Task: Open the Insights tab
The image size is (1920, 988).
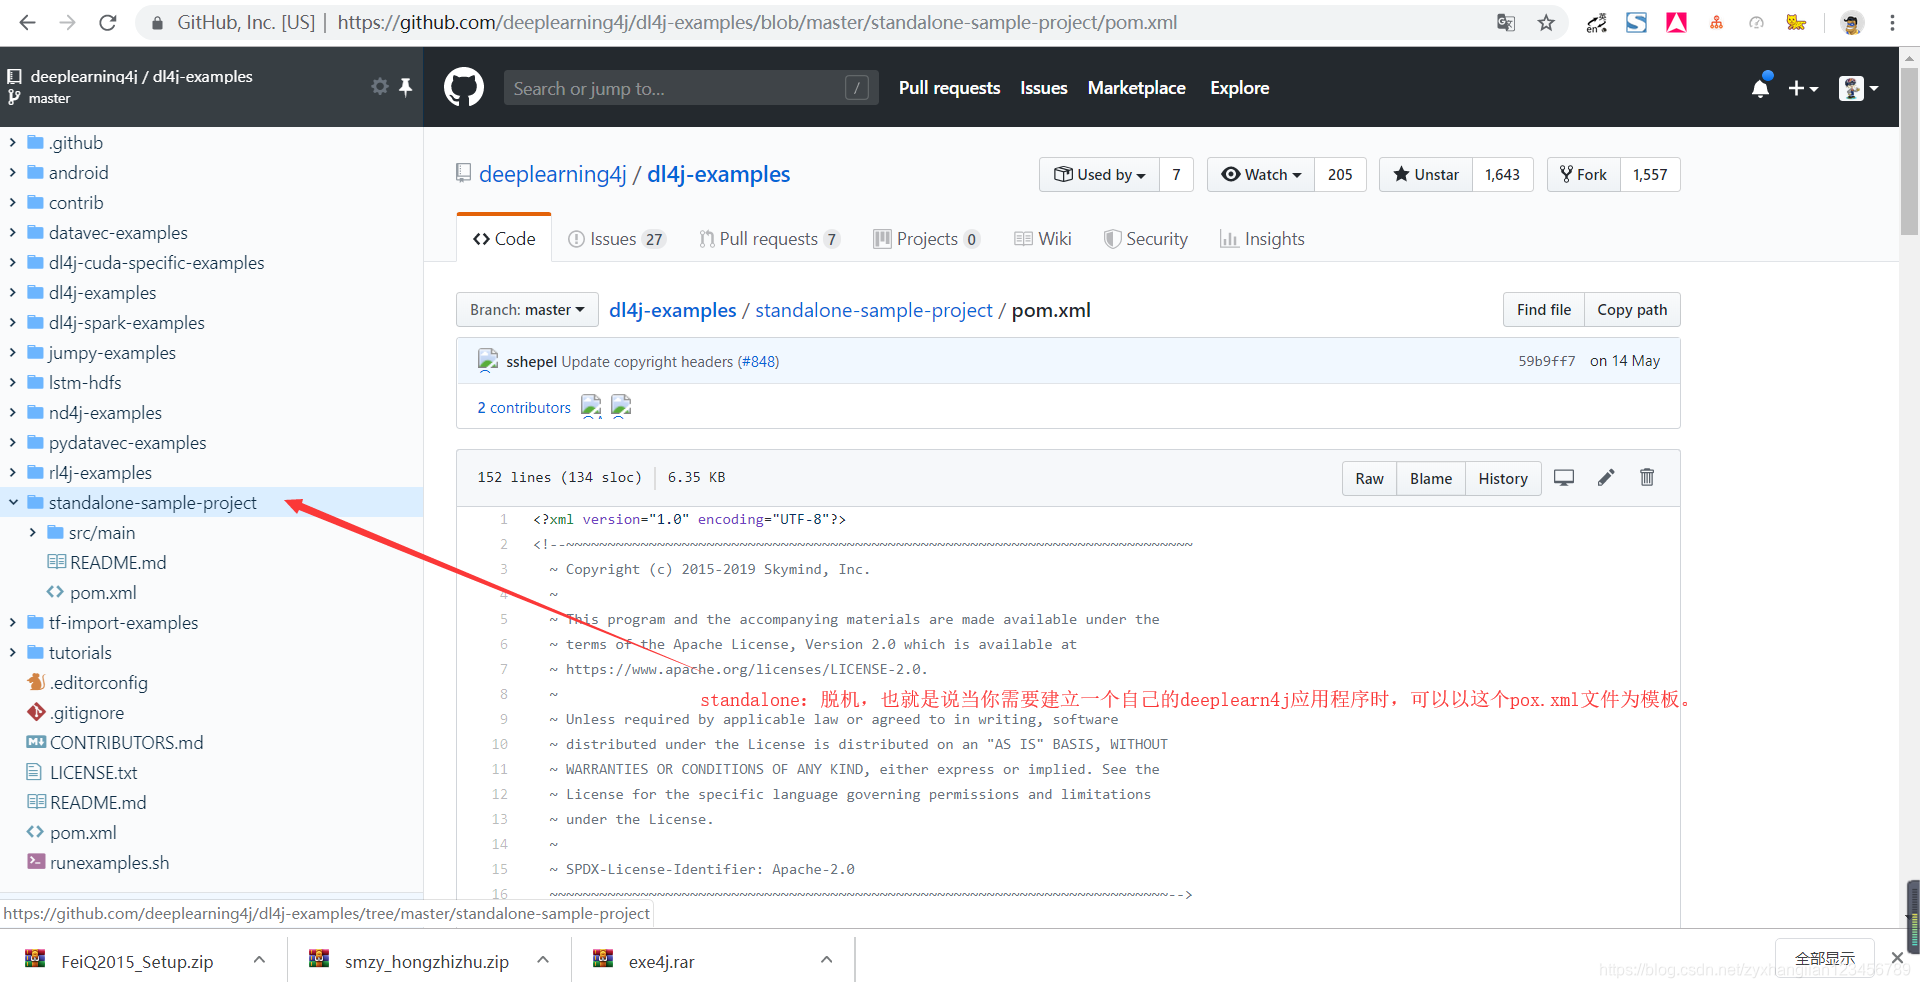Action: (1262, 239)
